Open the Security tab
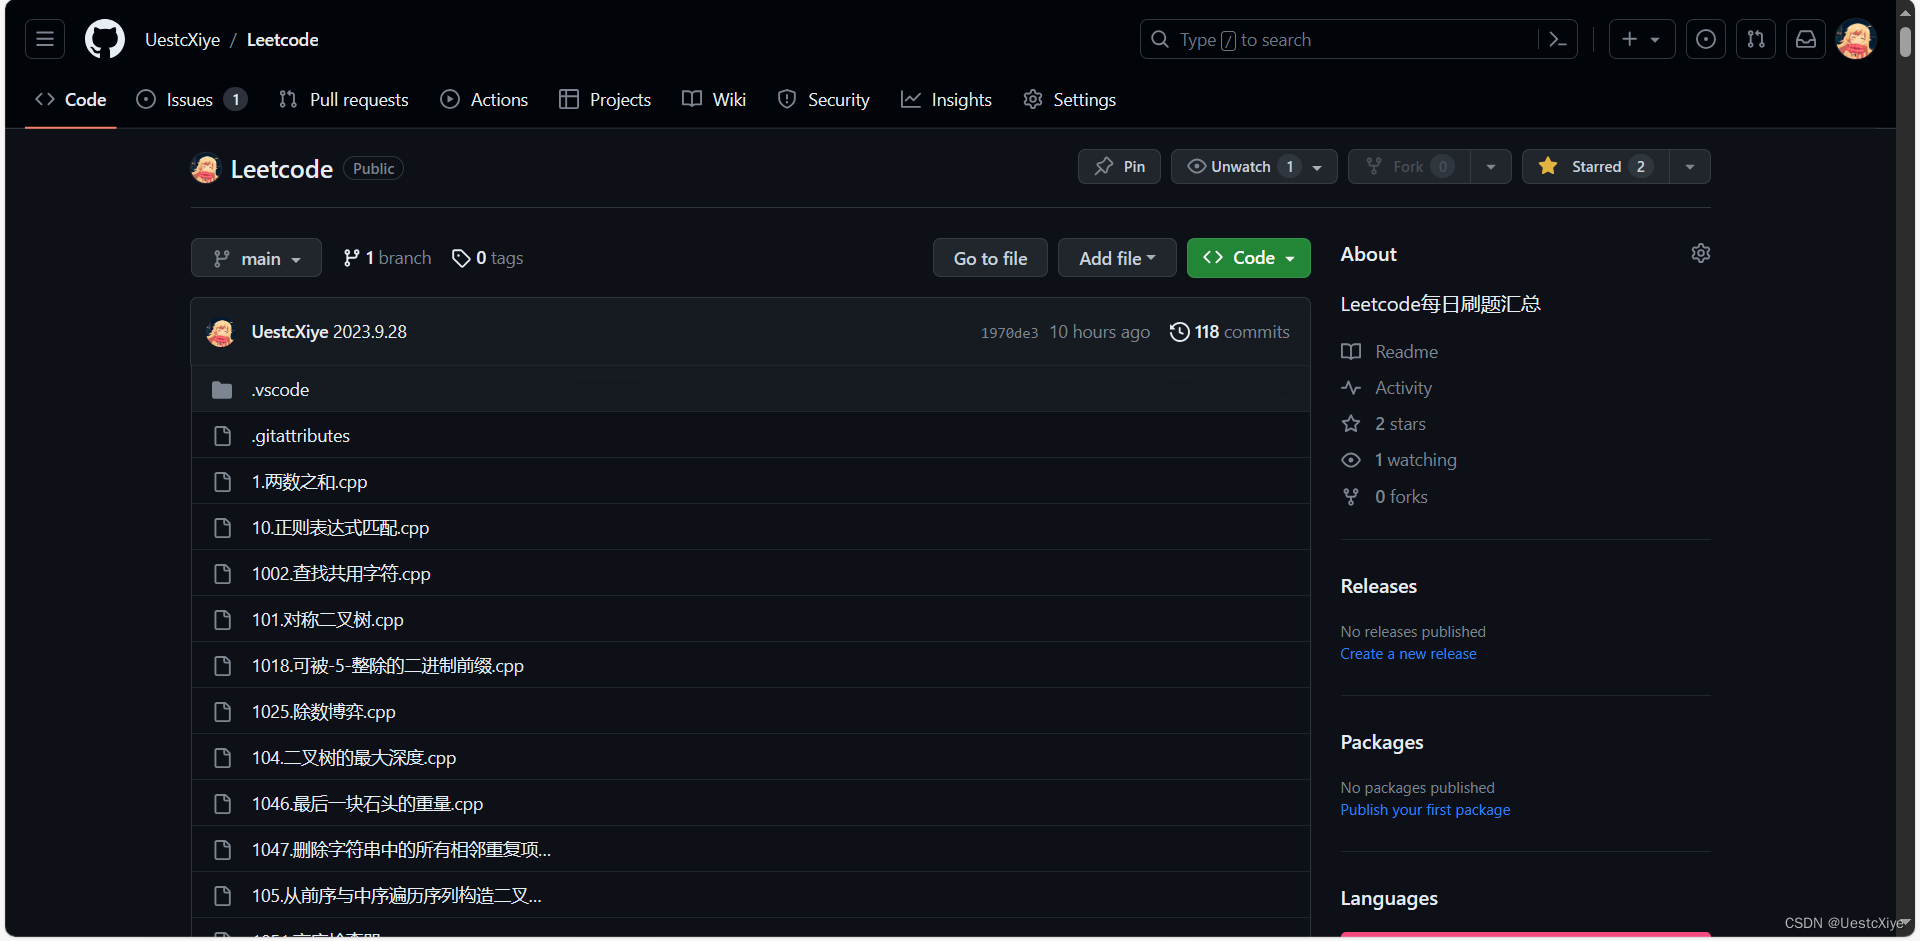The height and width of the screenshot is (941, 1920). click(x=824, y=99)
